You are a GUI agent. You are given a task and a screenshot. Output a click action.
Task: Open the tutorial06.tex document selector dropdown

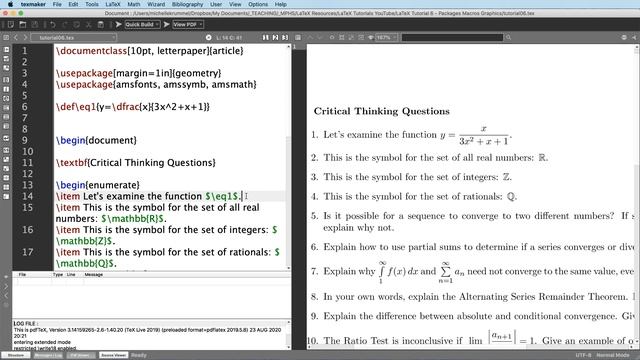(x=74, y=38)
